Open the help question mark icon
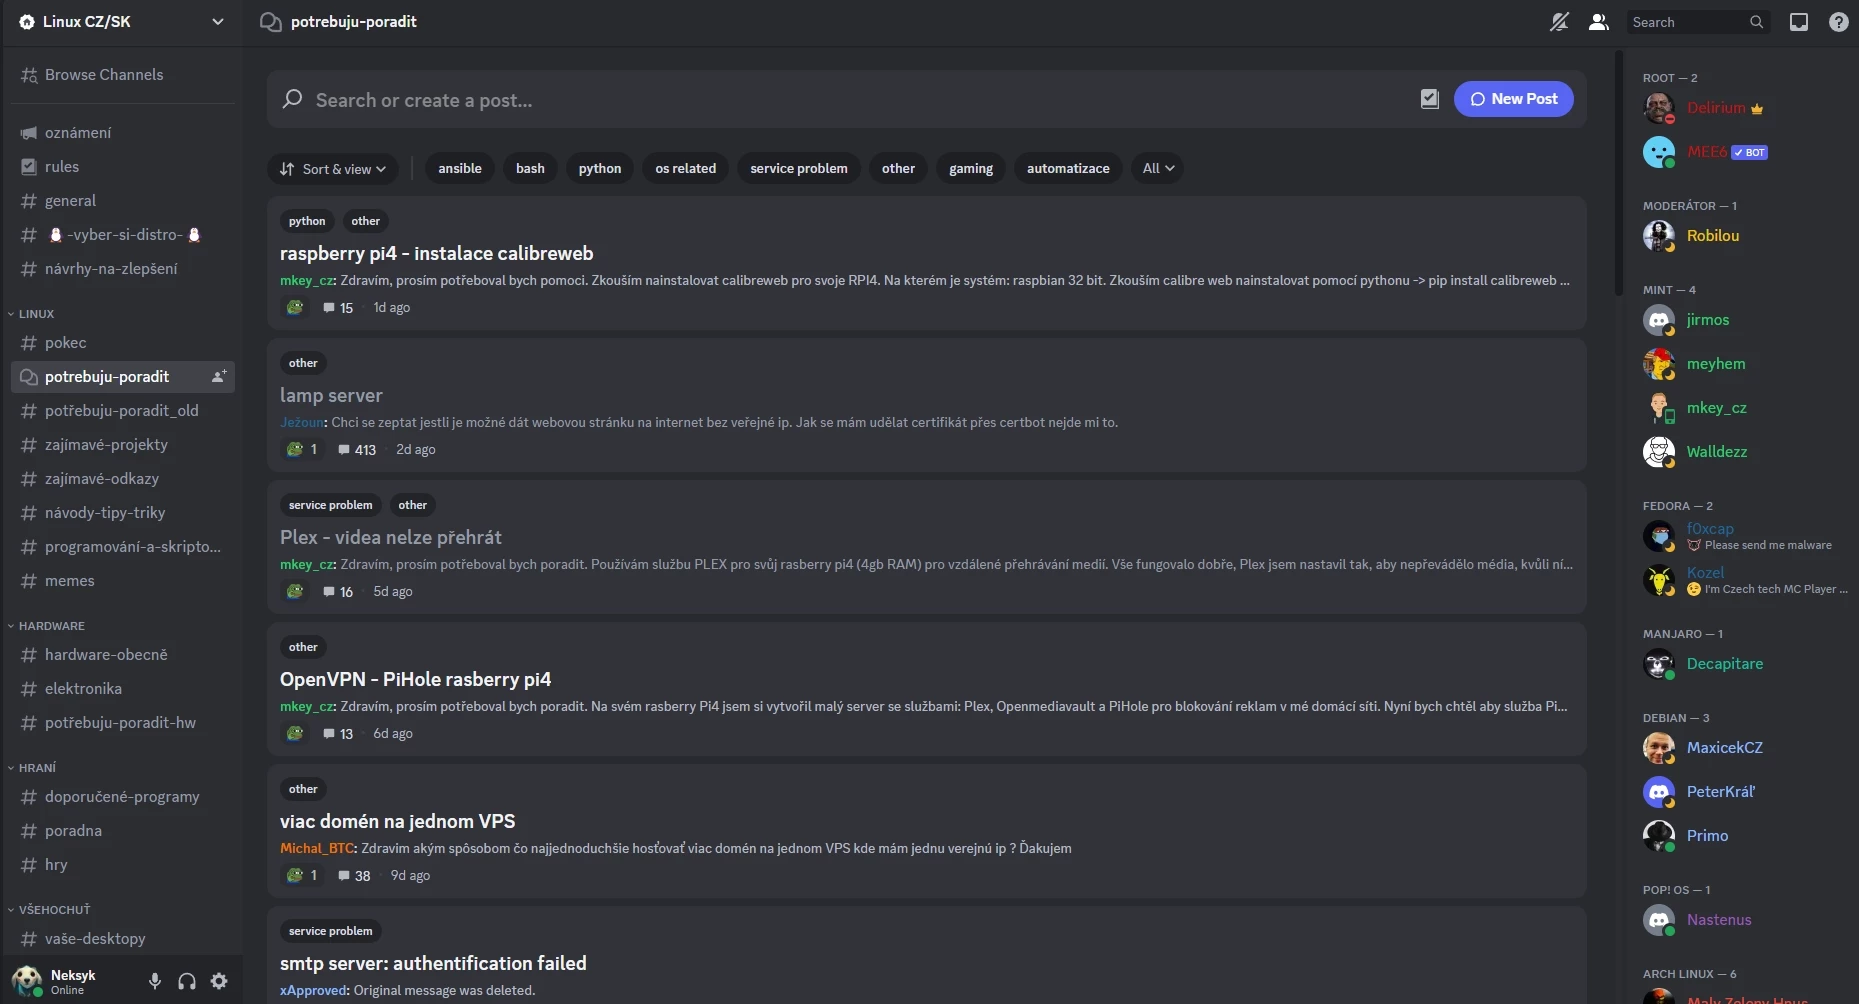Viewport: 1859px width, 1004px height. point(1839,22)
